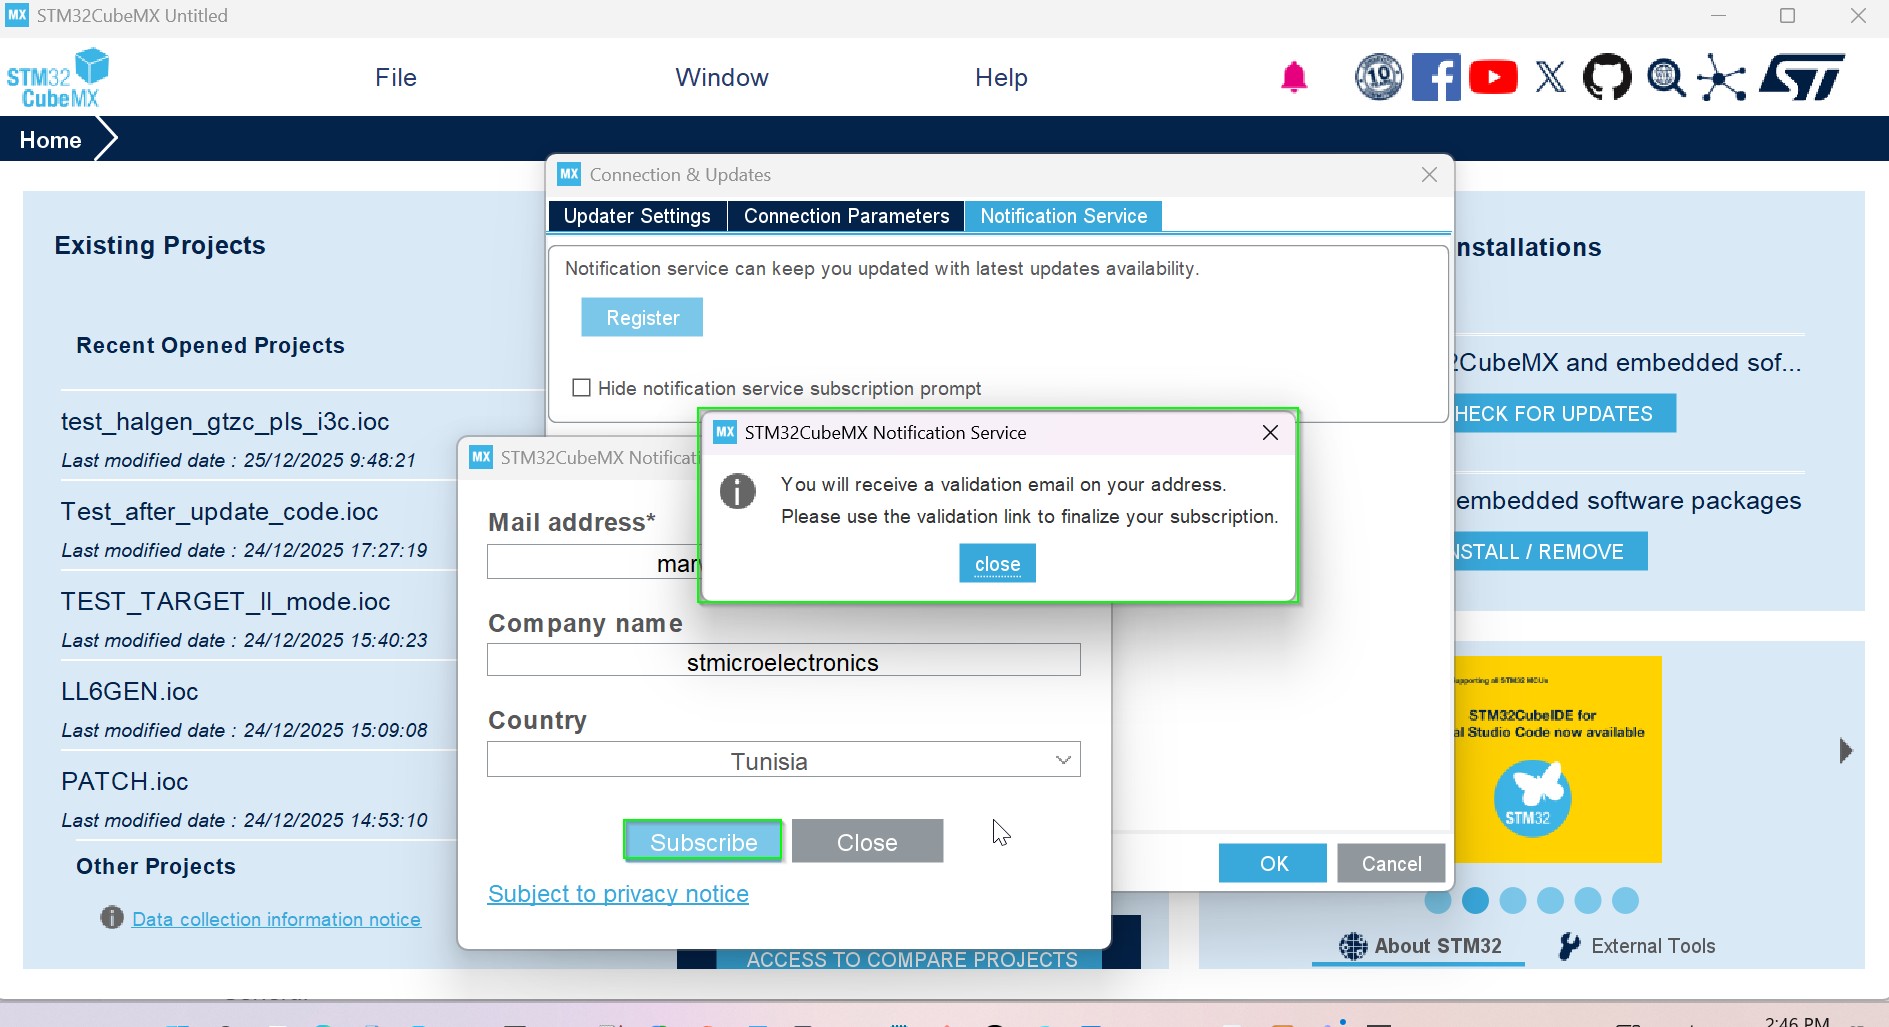Switch to the Connection Parameters tab
The width and height of the screenshot is (1889, 1027).
[846, 216]
